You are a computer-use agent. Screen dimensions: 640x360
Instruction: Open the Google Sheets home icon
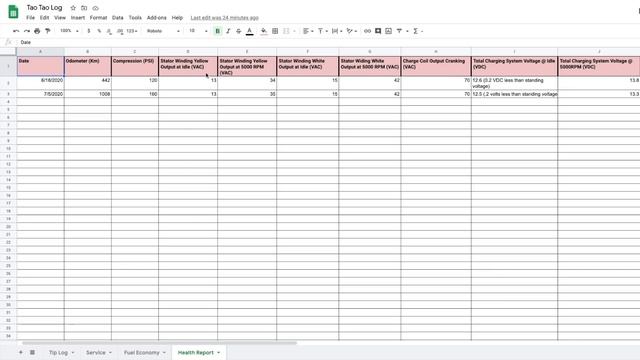tap(13, 11)
